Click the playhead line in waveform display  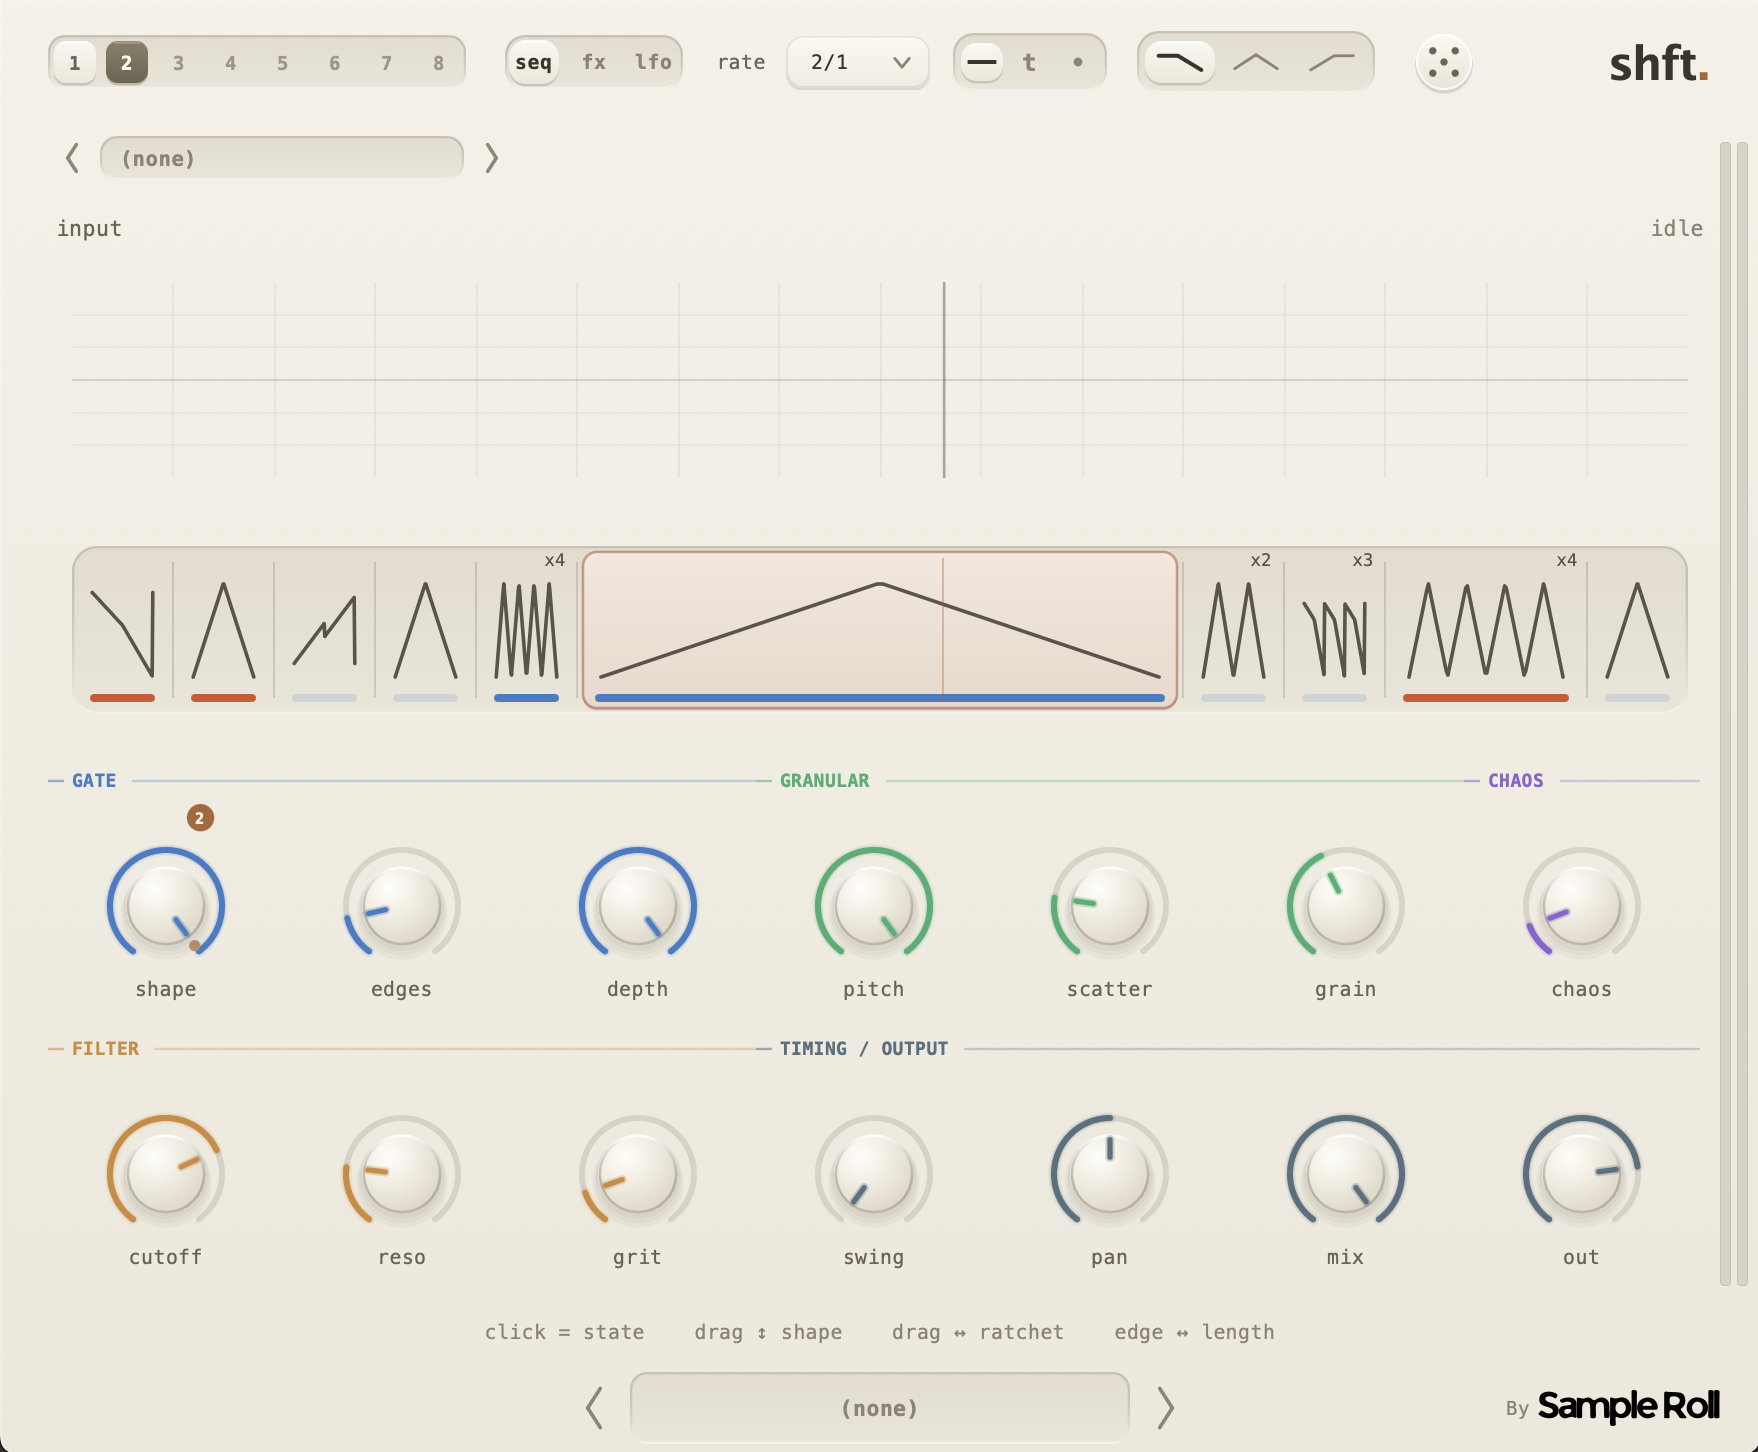point(944,380)
